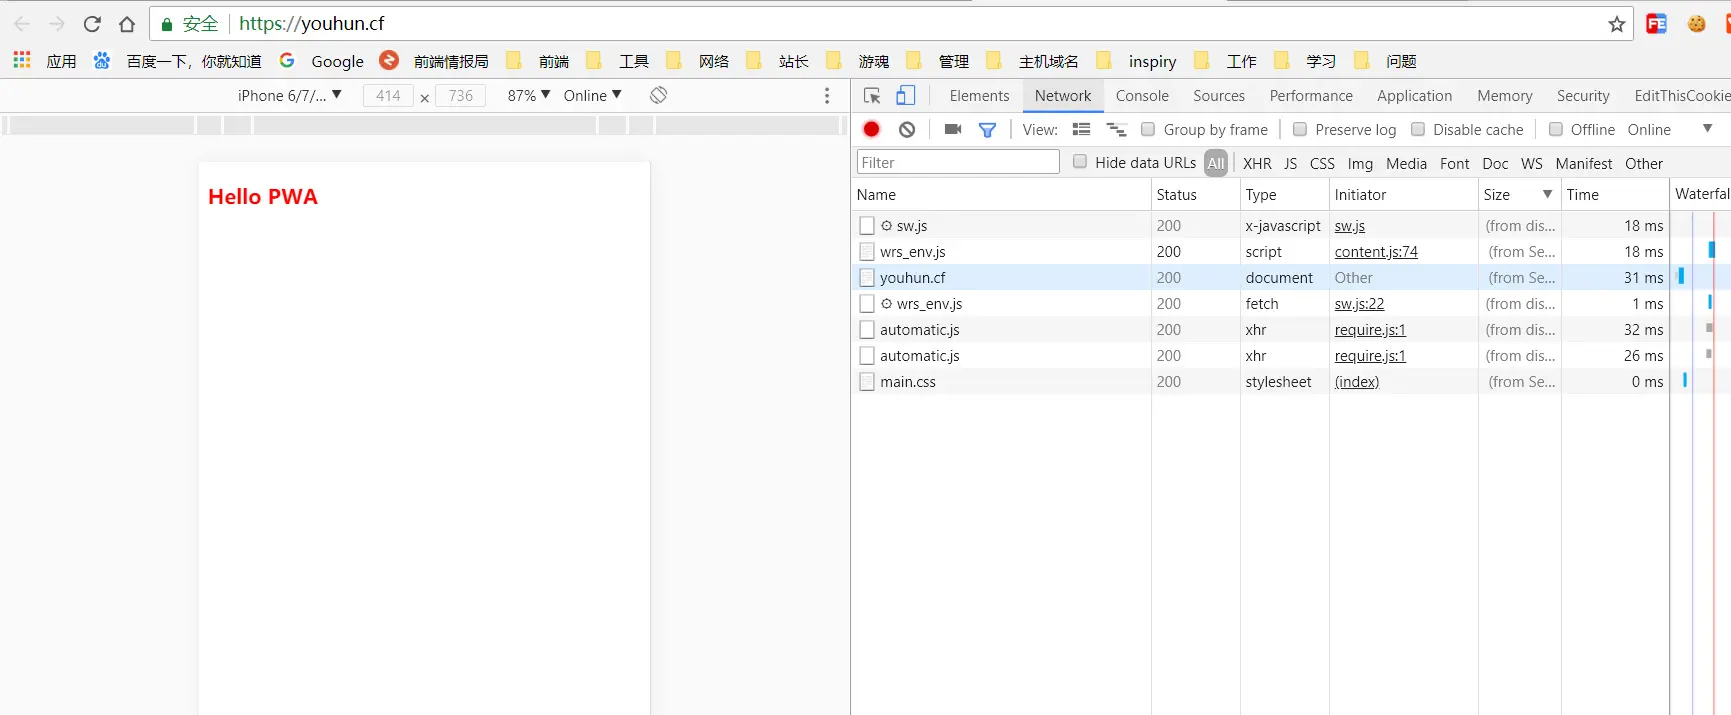Switch to the Application tab
The height and width of the screenshot is (715, 1731).
1414,96
